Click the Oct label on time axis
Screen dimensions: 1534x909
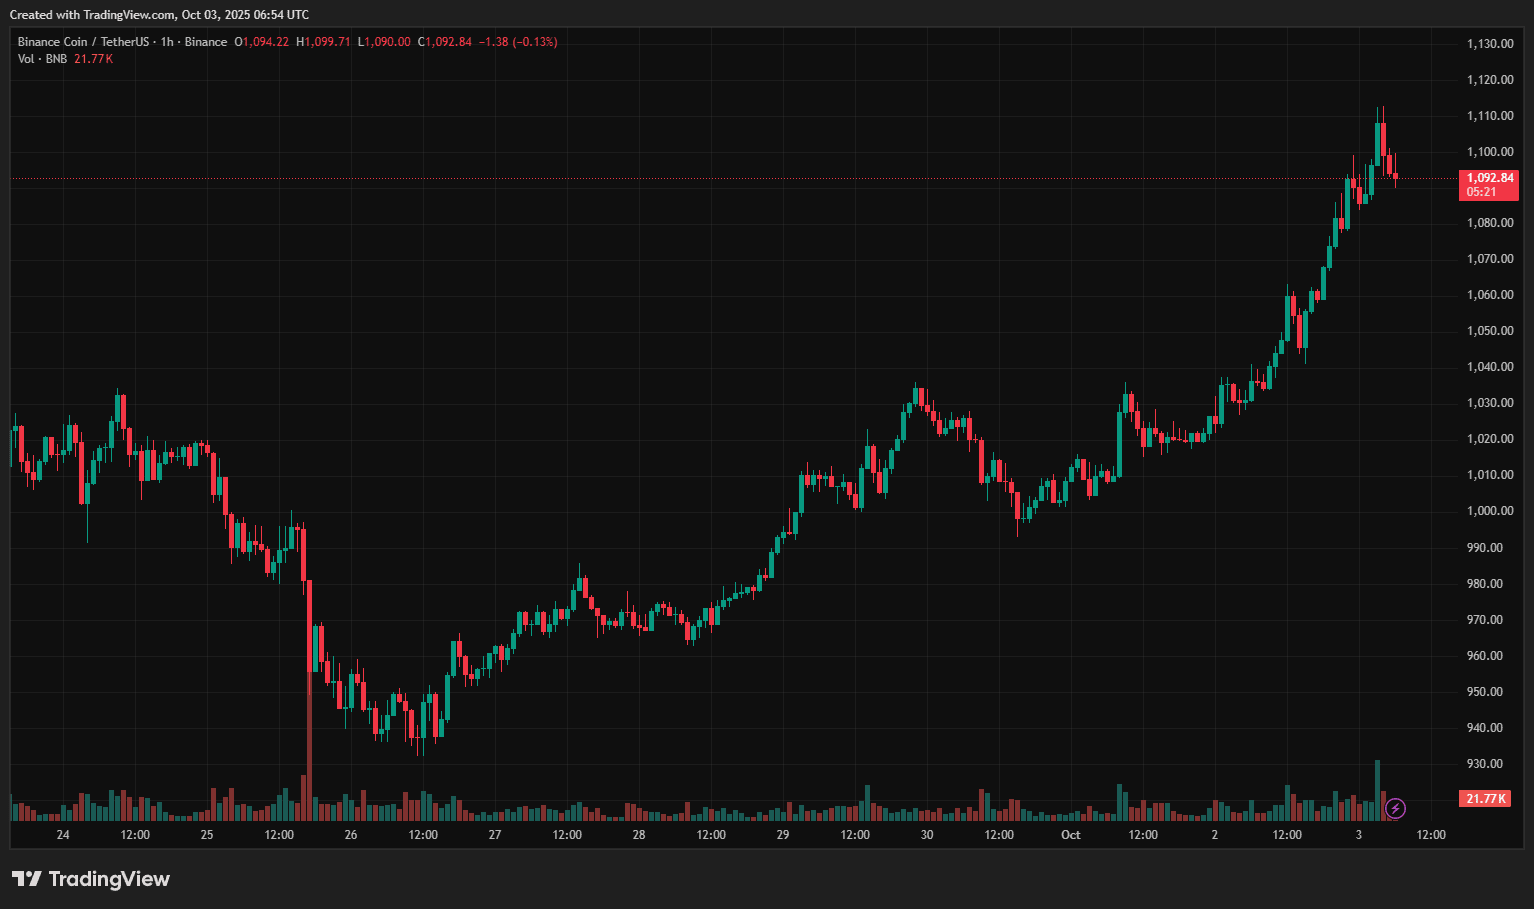coord(1070,835)
